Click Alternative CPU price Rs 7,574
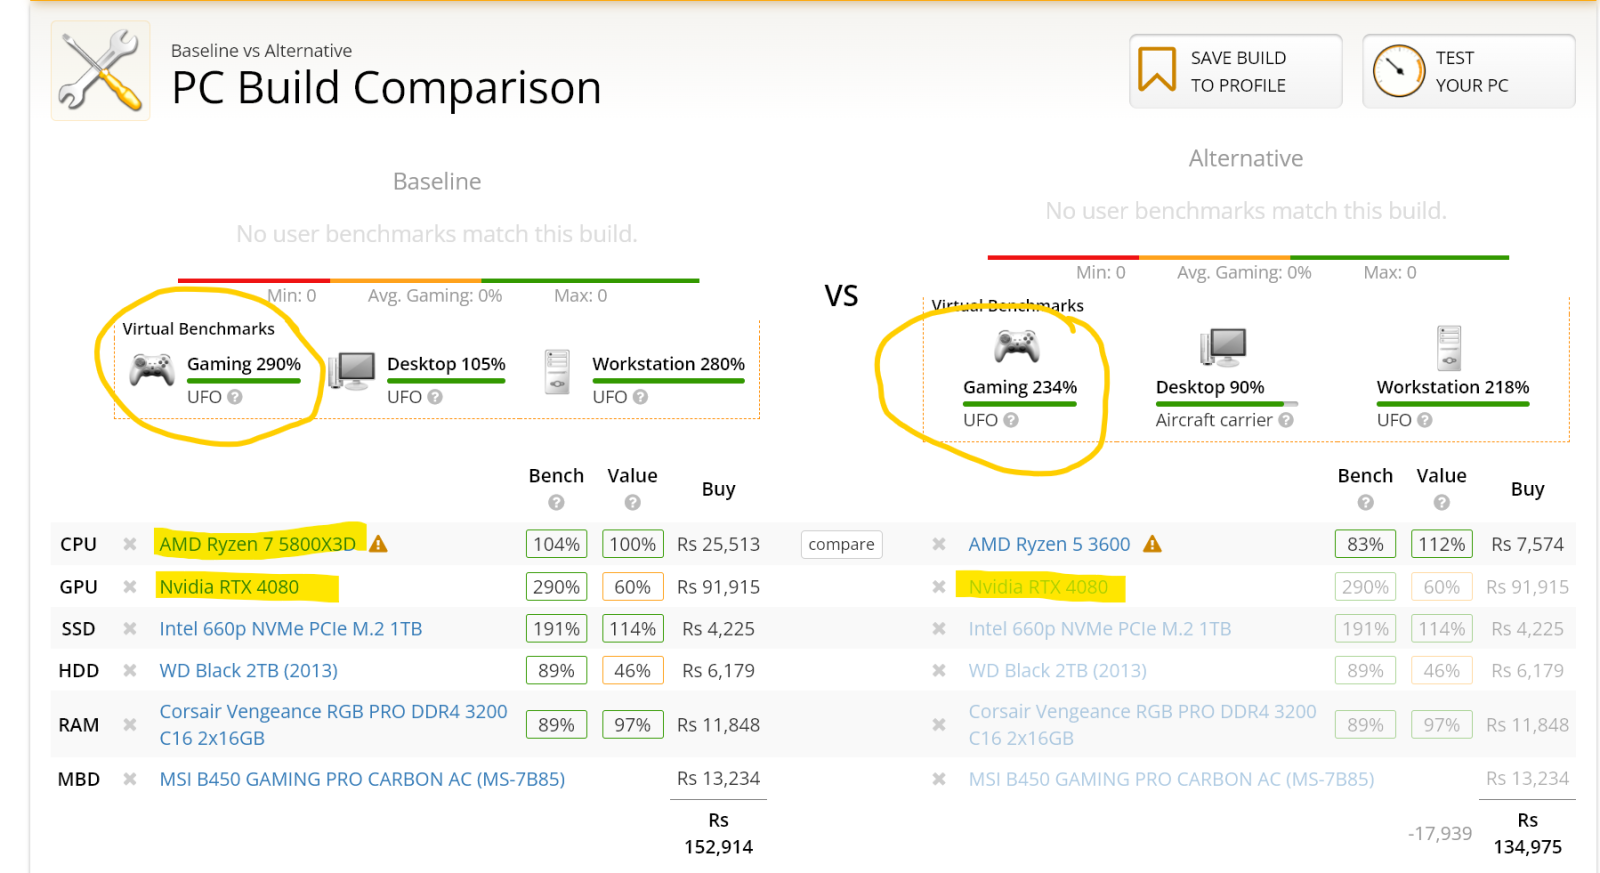 coord(1527,544)
